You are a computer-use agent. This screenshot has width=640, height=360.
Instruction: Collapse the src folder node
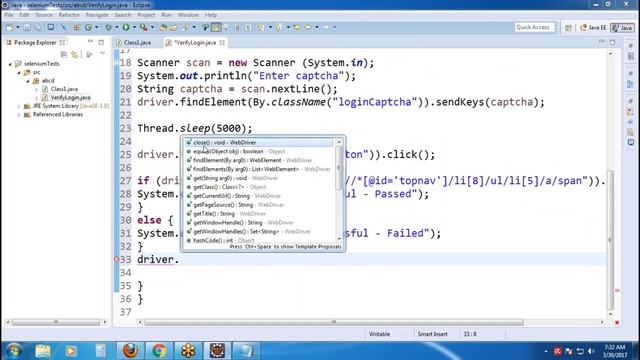[x=19, y=72]
